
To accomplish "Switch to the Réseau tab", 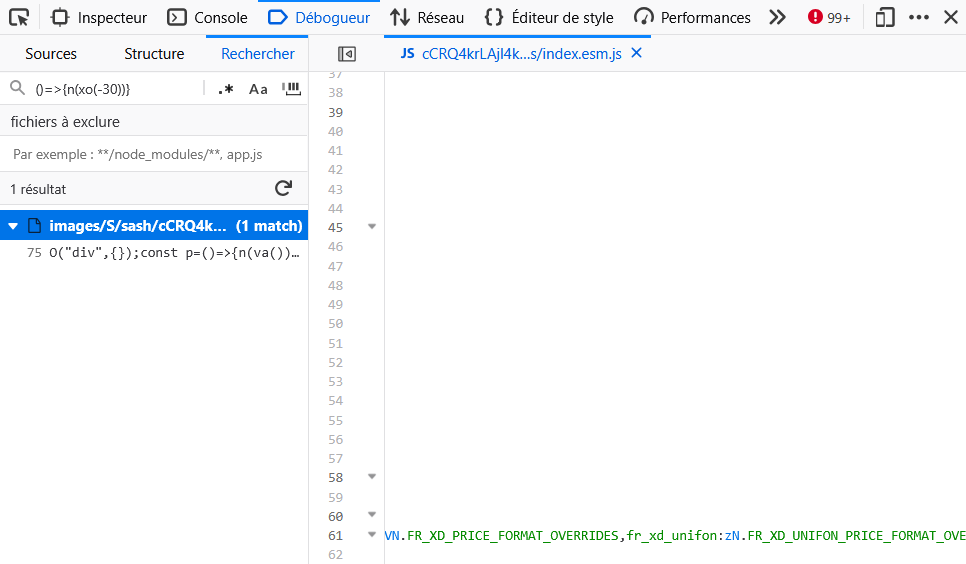I will [427, 17].
